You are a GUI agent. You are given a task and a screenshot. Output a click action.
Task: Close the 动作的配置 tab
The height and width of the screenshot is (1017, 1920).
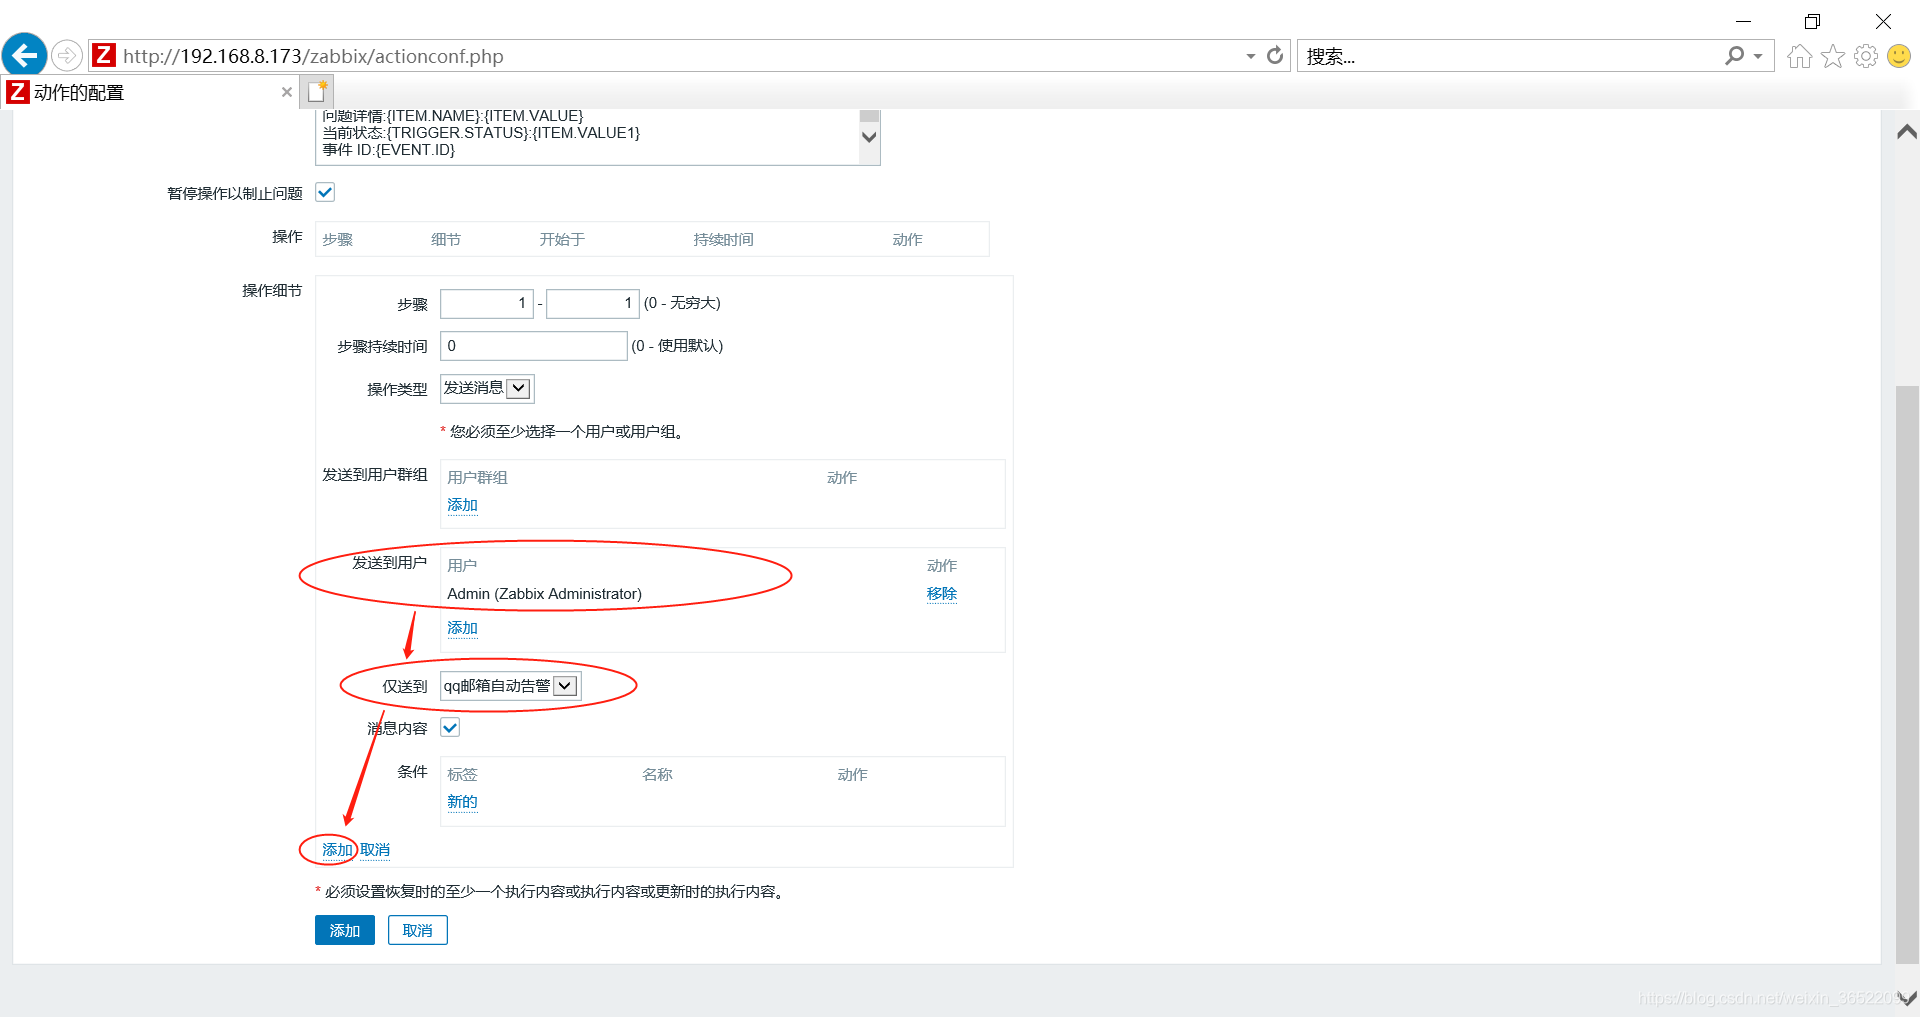coord(287,92)
